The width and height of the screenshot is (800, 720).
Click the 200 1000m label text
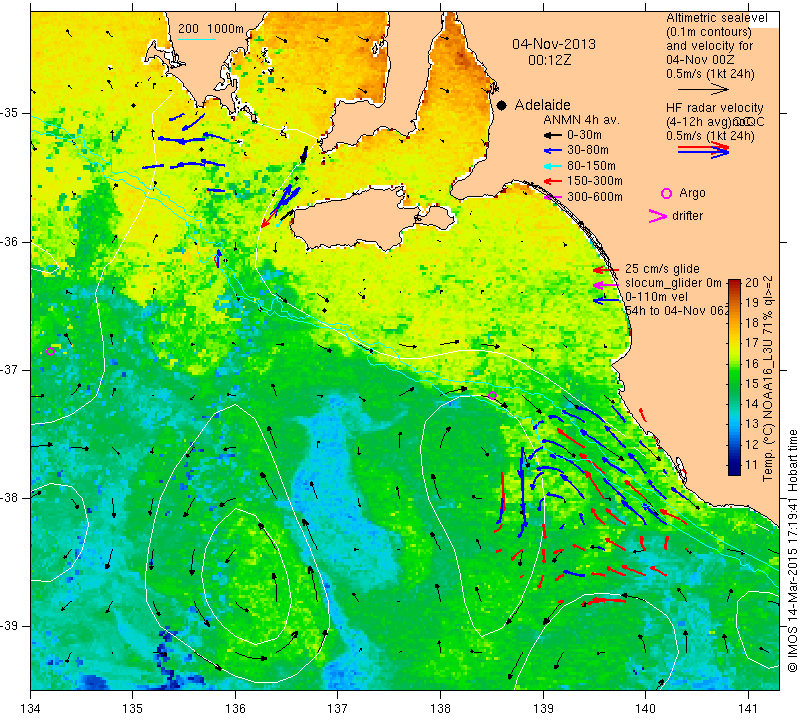[211, 29]
